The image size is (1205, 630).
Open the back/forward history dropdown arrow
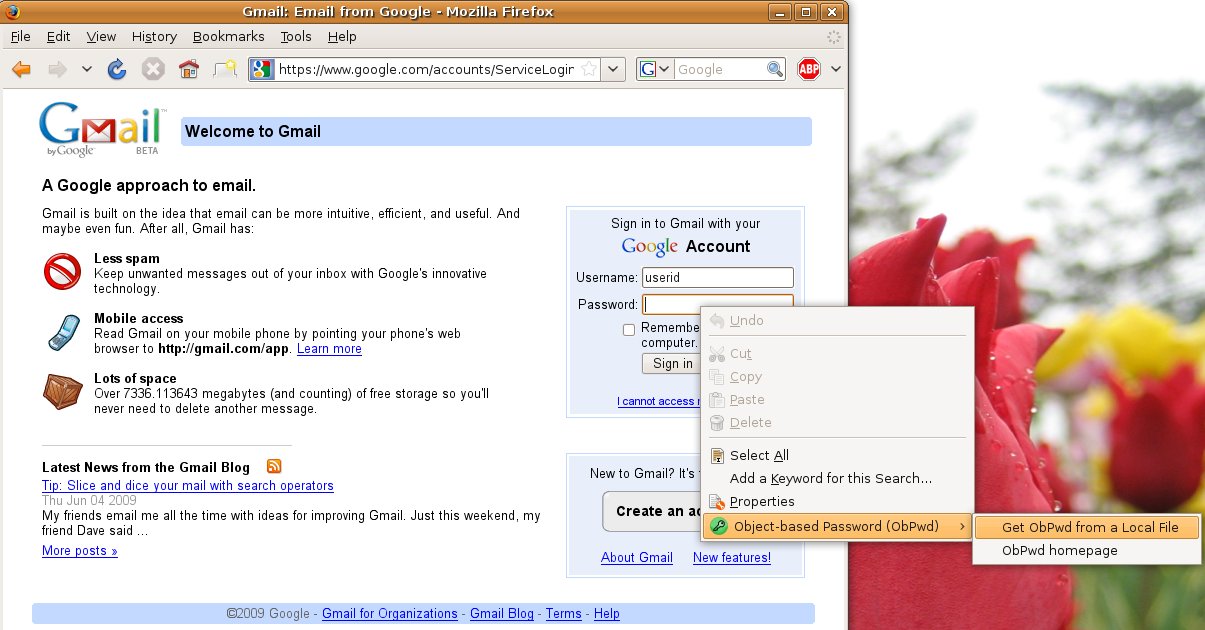(x=86, y=69)
